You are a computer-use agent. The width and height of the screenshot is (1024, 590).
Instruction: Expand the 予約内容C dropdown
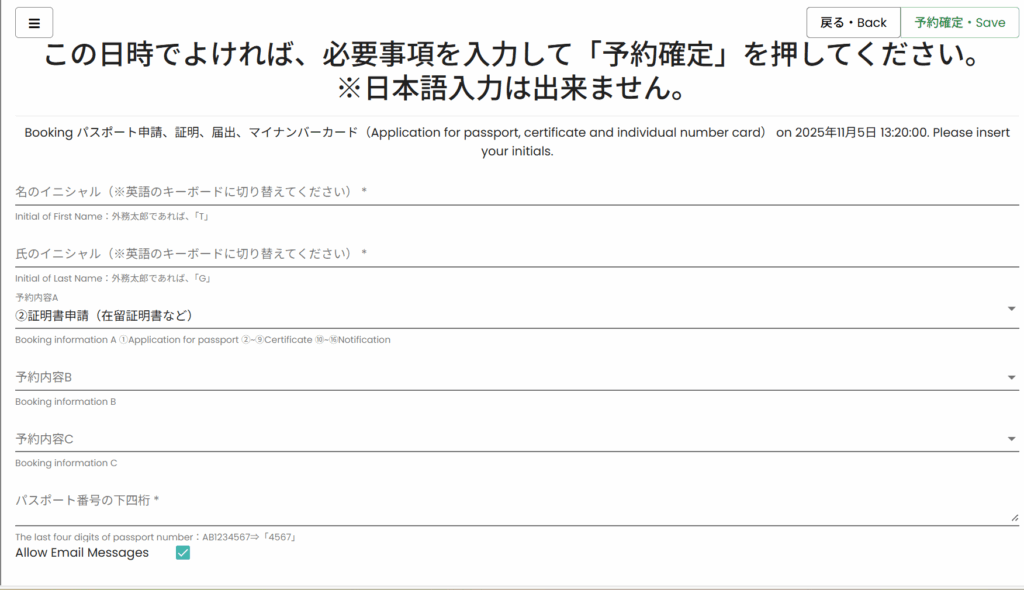[500, 439]
